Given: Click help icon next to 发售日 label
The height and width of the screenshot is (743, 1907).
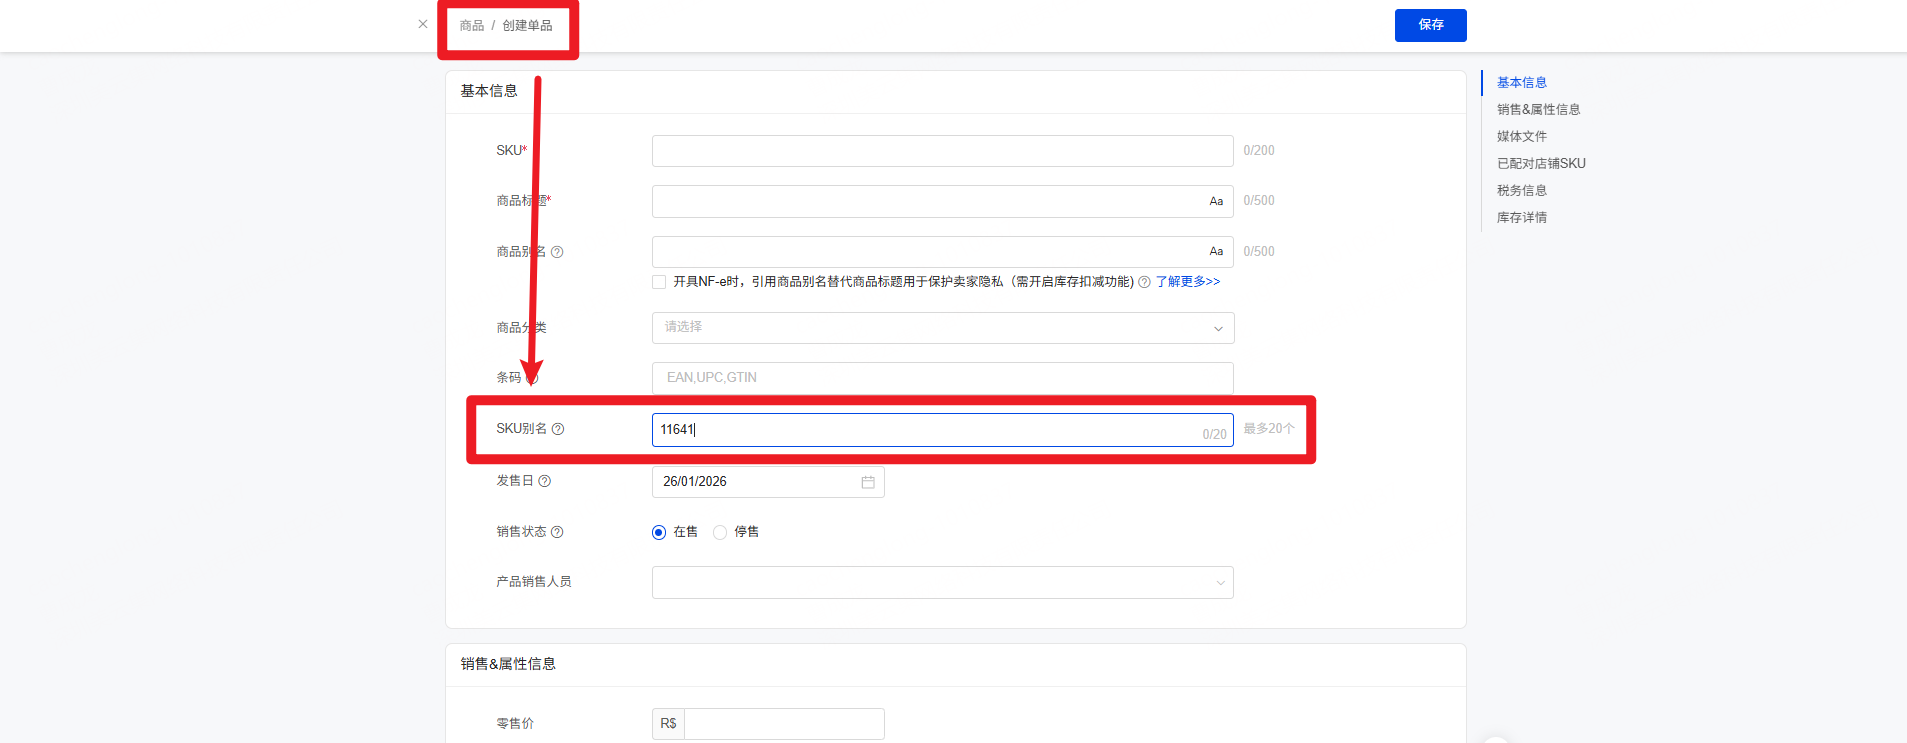Looking at the screenshot, I should [x=545, y=481].
